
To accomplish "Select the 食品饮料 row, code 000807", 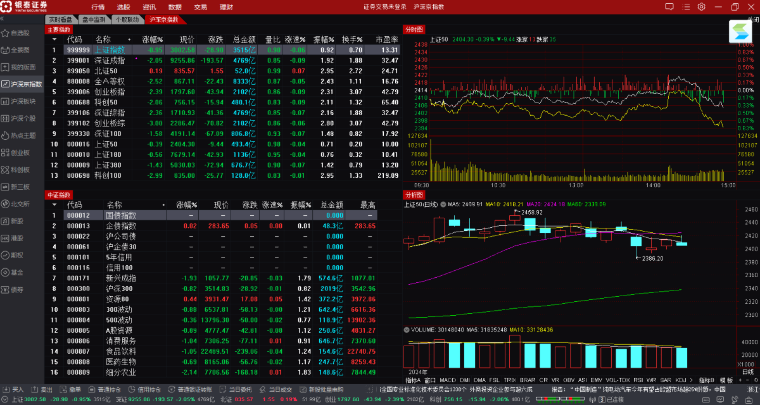I will (x=211, y=351).
